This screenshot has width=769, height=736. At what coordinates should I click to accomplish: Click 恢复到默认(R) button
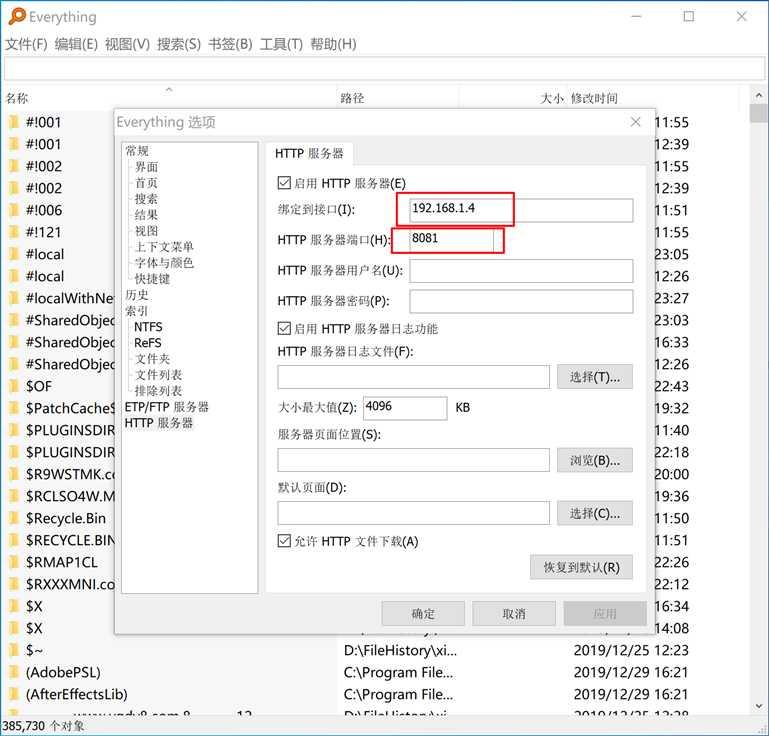[x=581, y=567]
